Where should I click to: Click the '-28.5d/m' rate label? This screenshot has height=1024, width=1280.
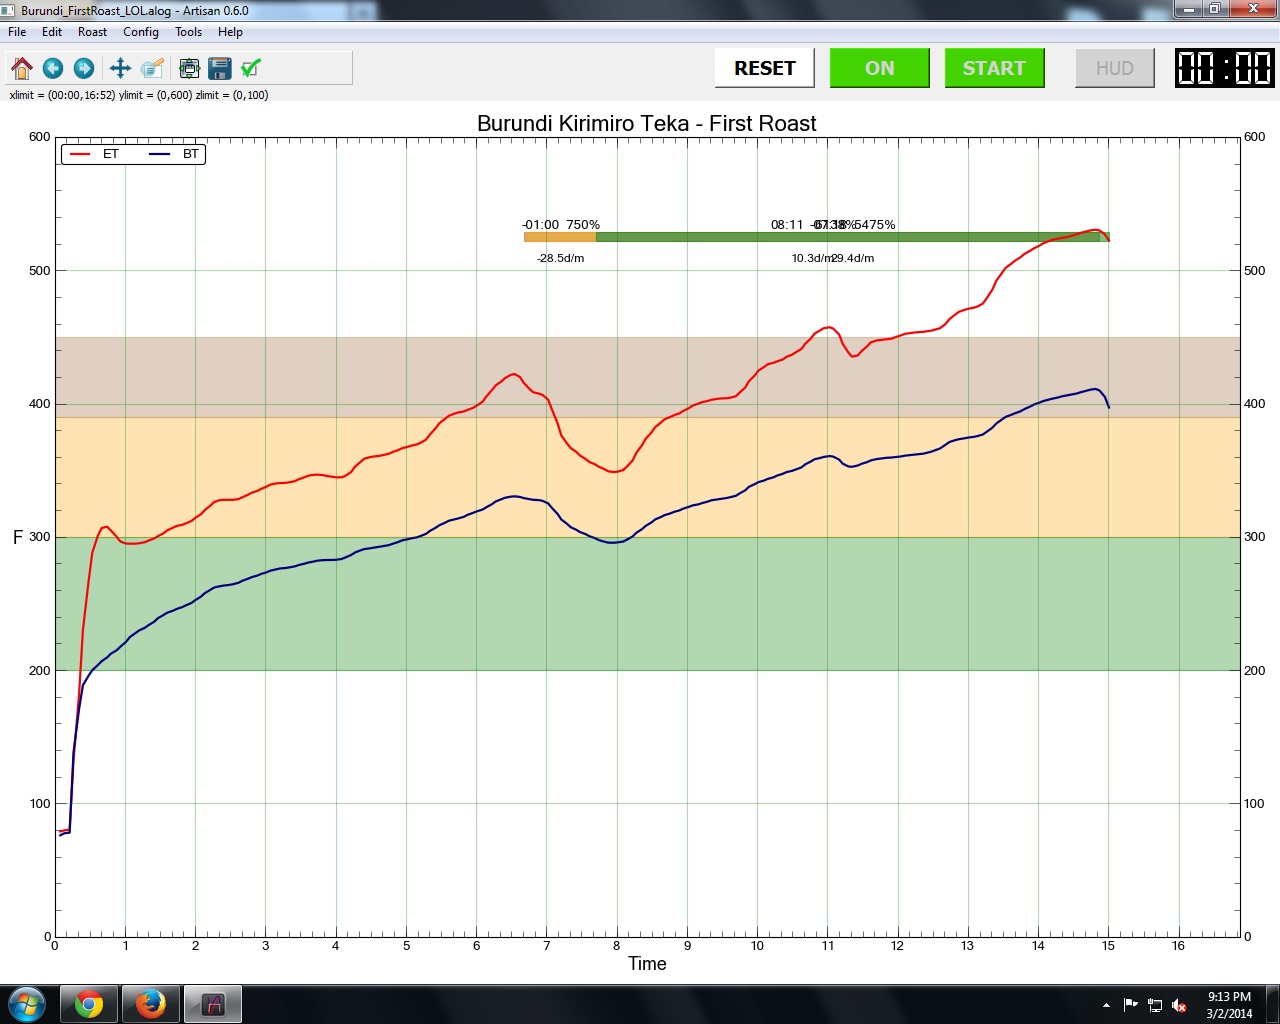[x=561, y=258]
